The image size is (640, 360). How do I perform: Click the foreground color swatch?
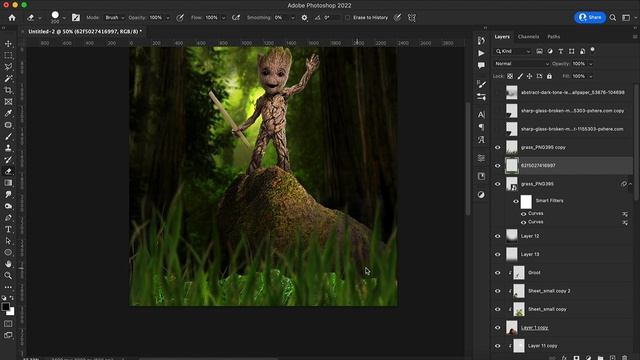(x=6, y=307)
